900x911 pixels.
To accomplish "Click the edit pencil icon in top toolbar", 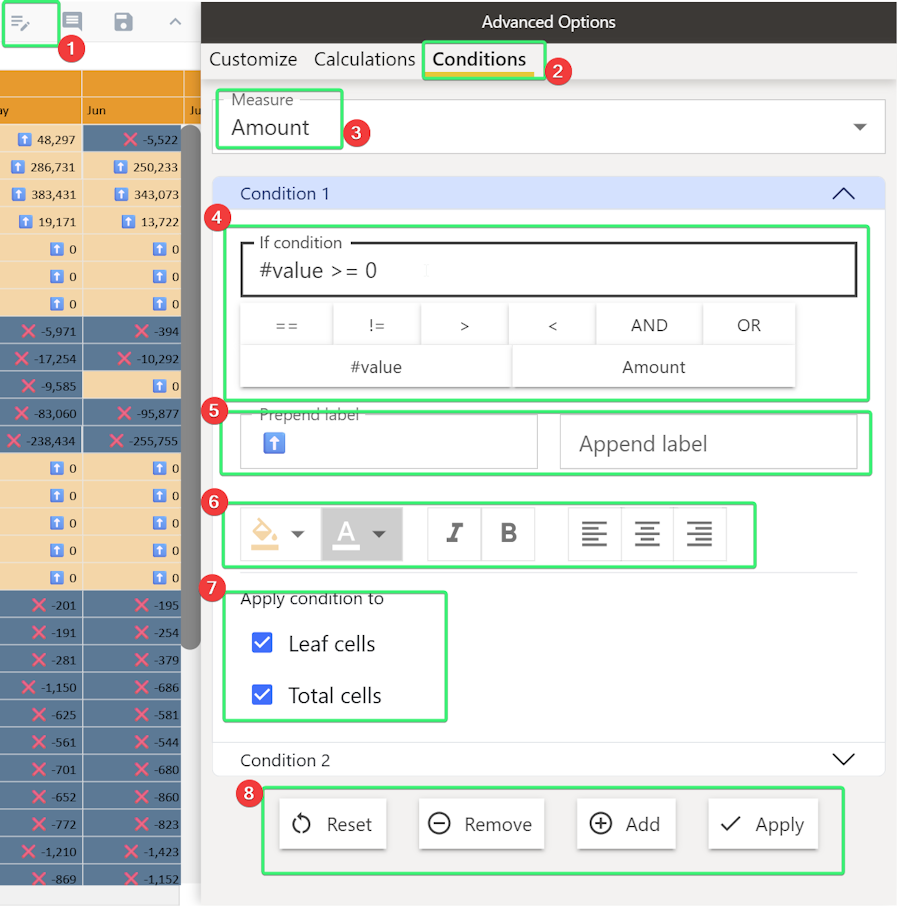I will 21,22.
